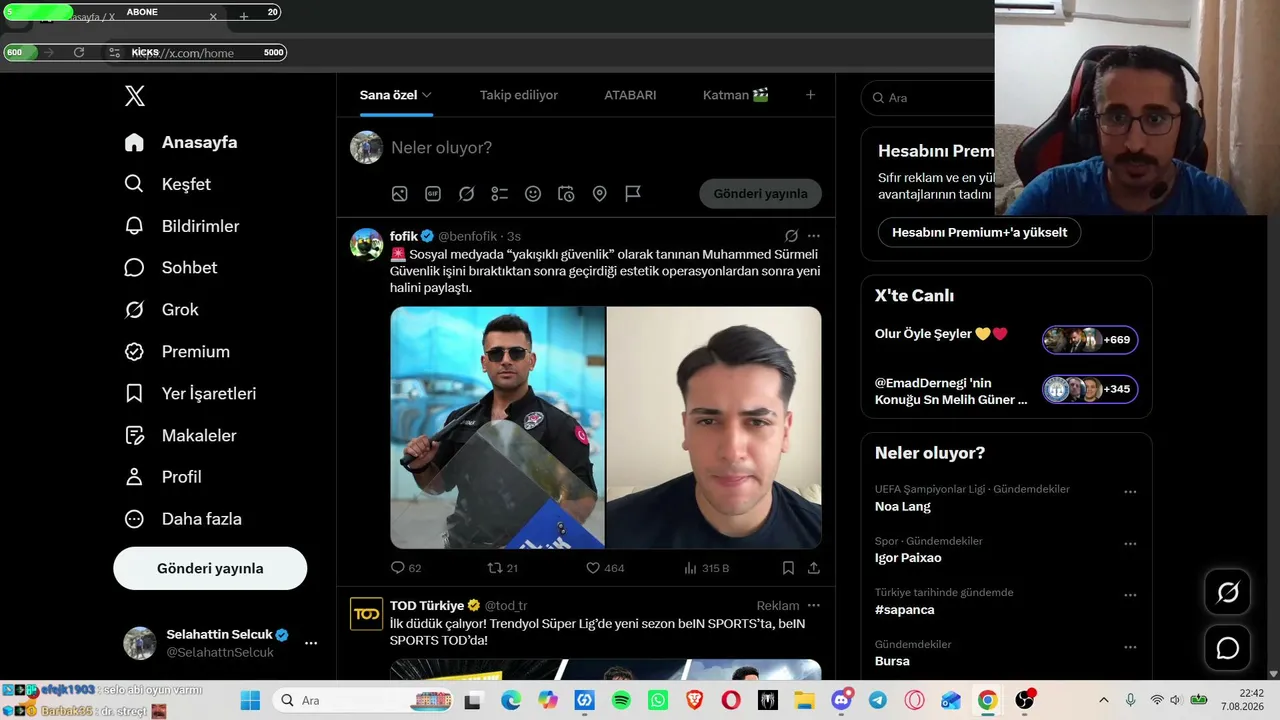Screen dimensions: 1280x720
Task: Open more options for Bursa trend
Action: pyautogui.click(x=1130, y=647)
